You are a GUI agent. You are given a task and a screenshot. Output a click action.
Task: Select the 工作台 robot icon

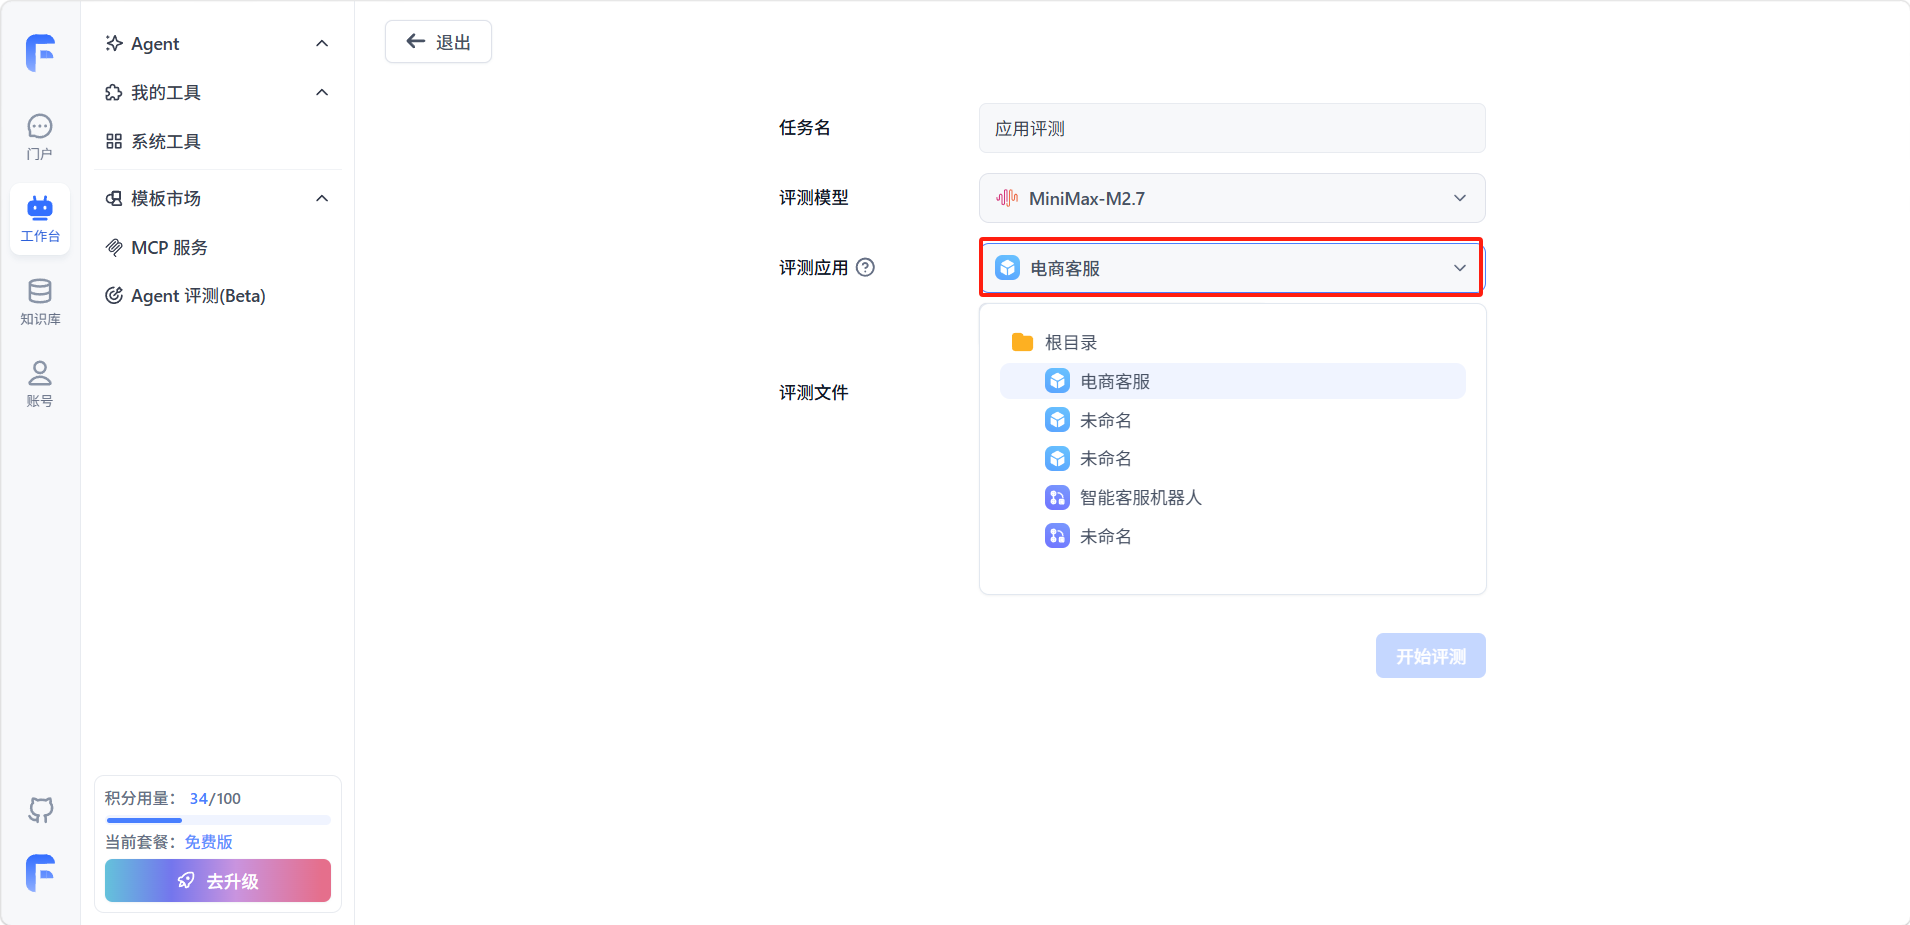[40, 208]
